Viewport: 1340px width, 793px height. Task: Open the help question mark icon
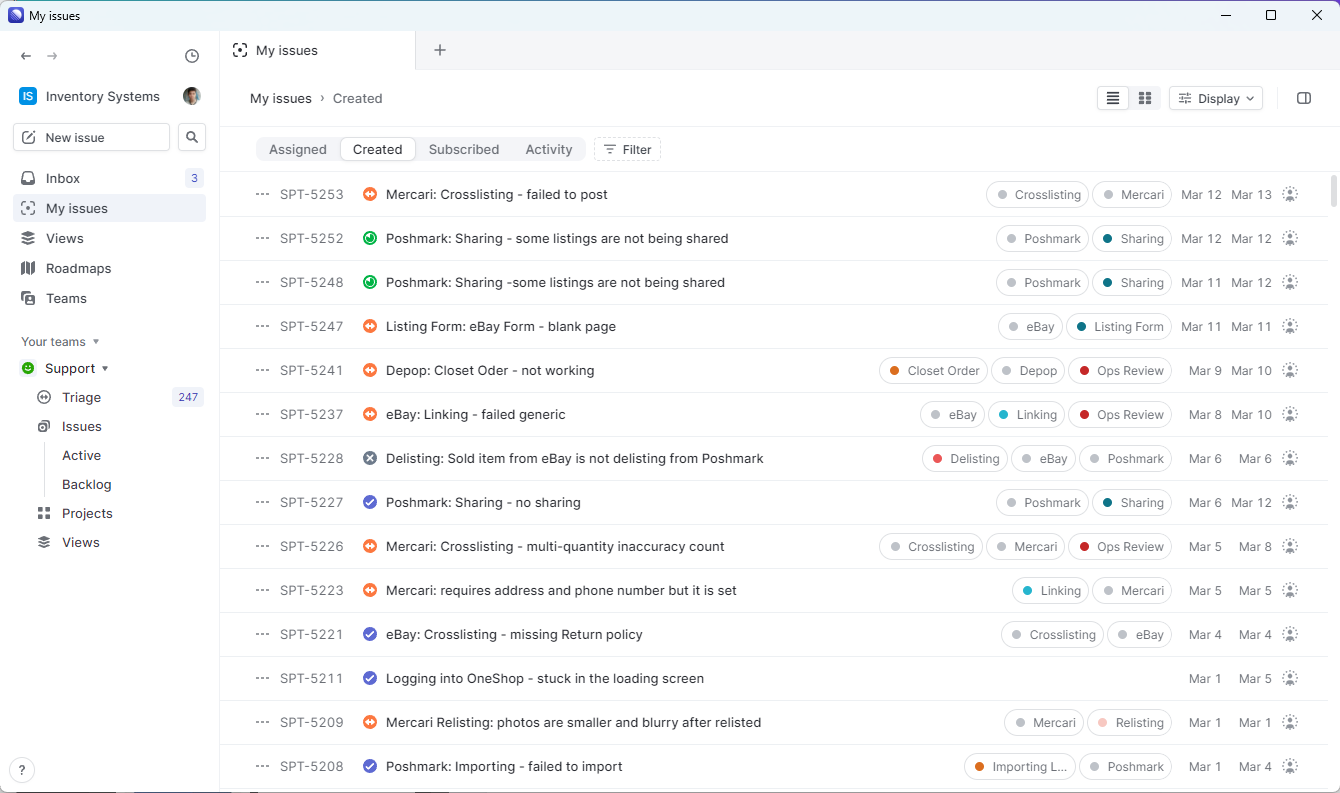tap(21, 770)
